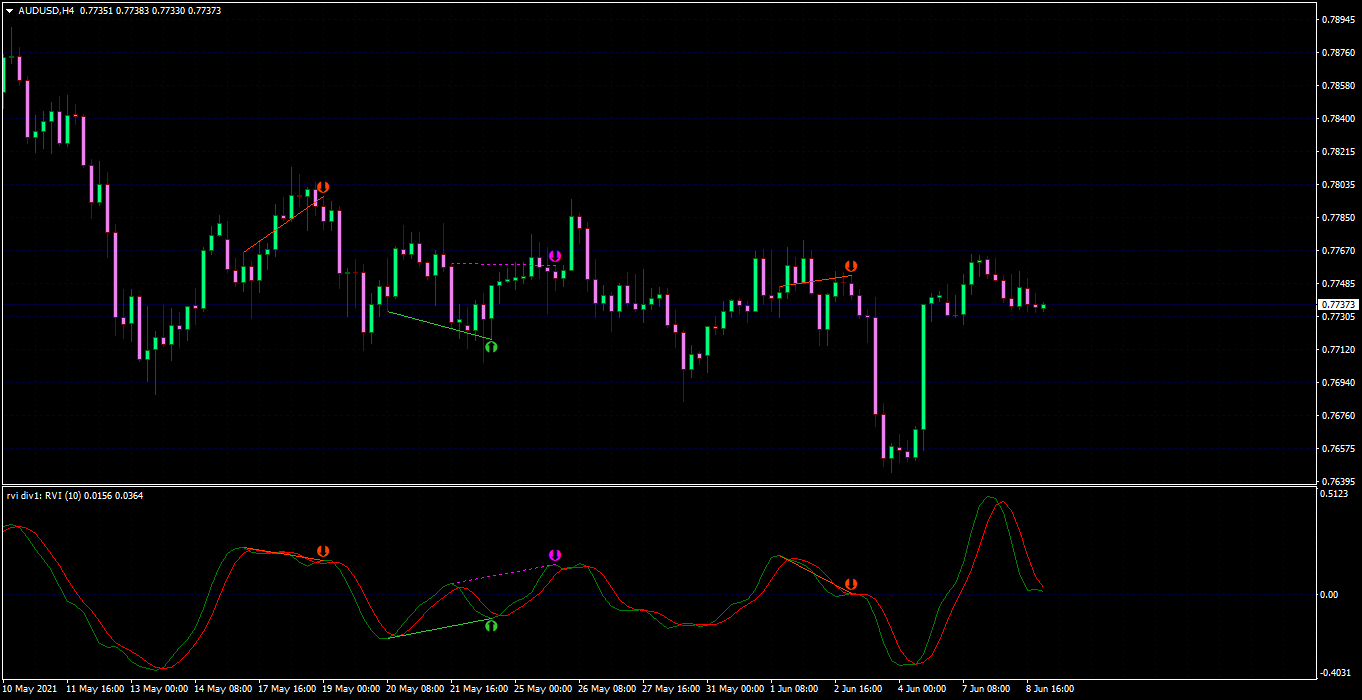Click the 14 May 08:00 time label
The height and width of the screenshot is (700, 1362).
coord(223,689)
